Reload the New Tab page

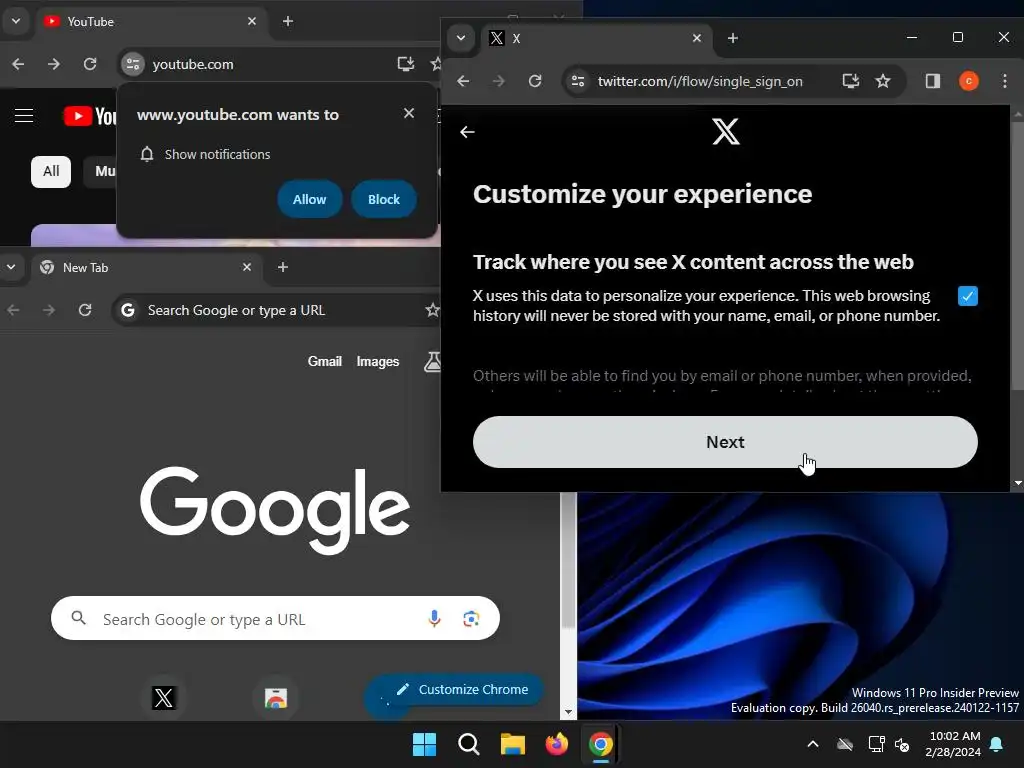[85, 310]
